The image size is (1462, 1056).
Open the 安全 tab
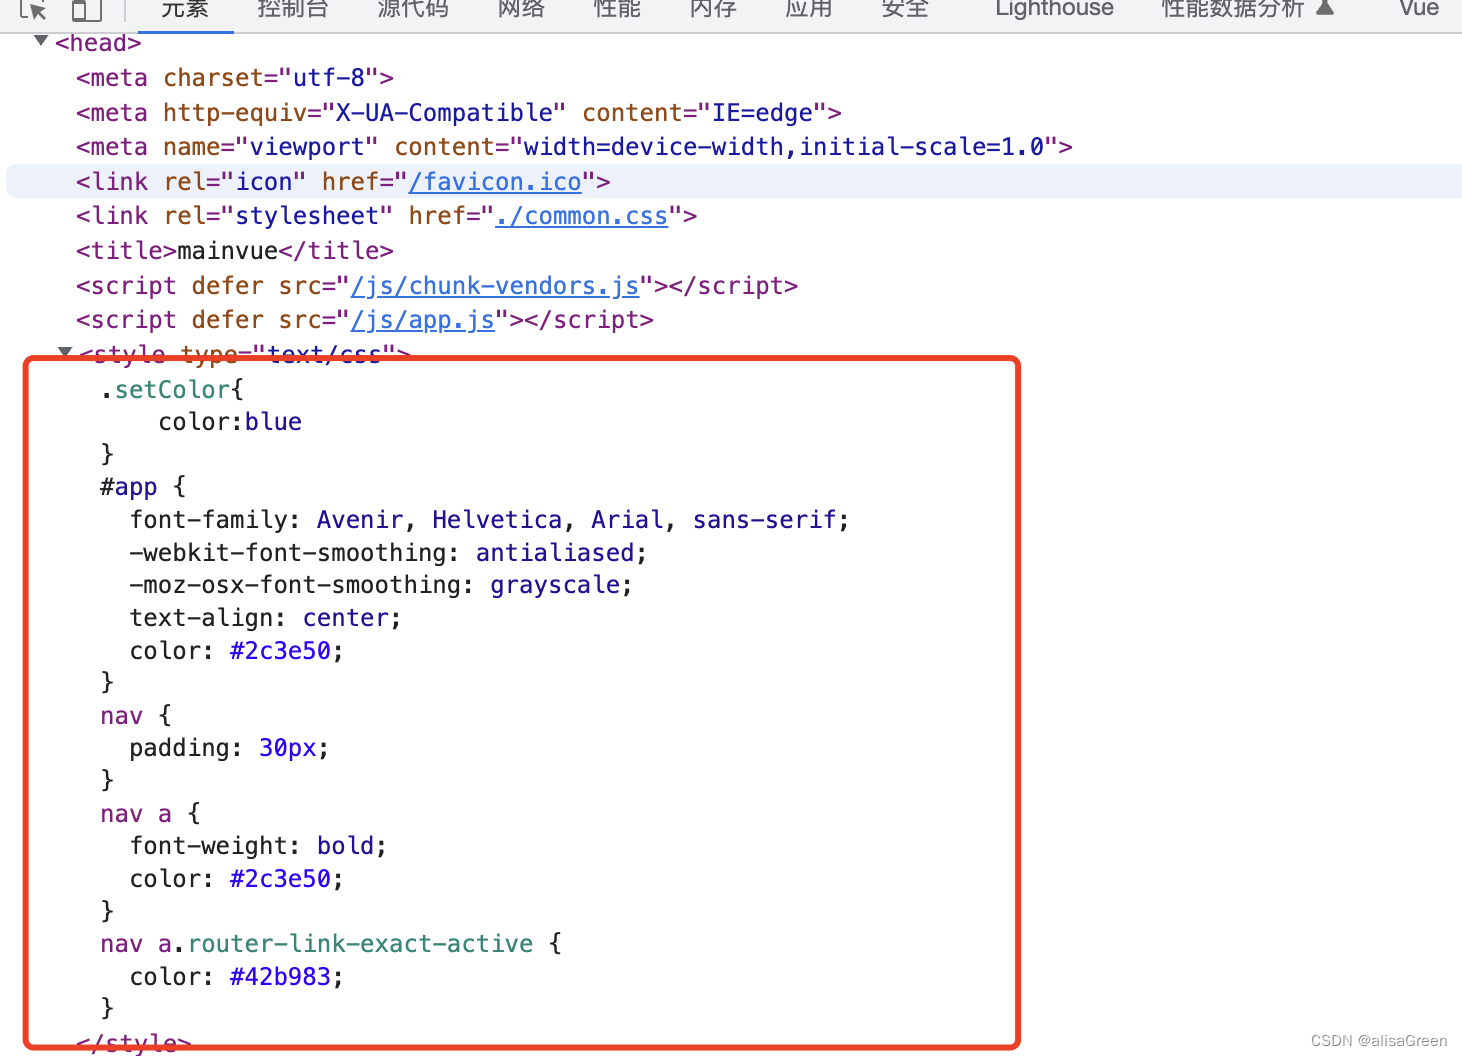click(x=905, y=9)
